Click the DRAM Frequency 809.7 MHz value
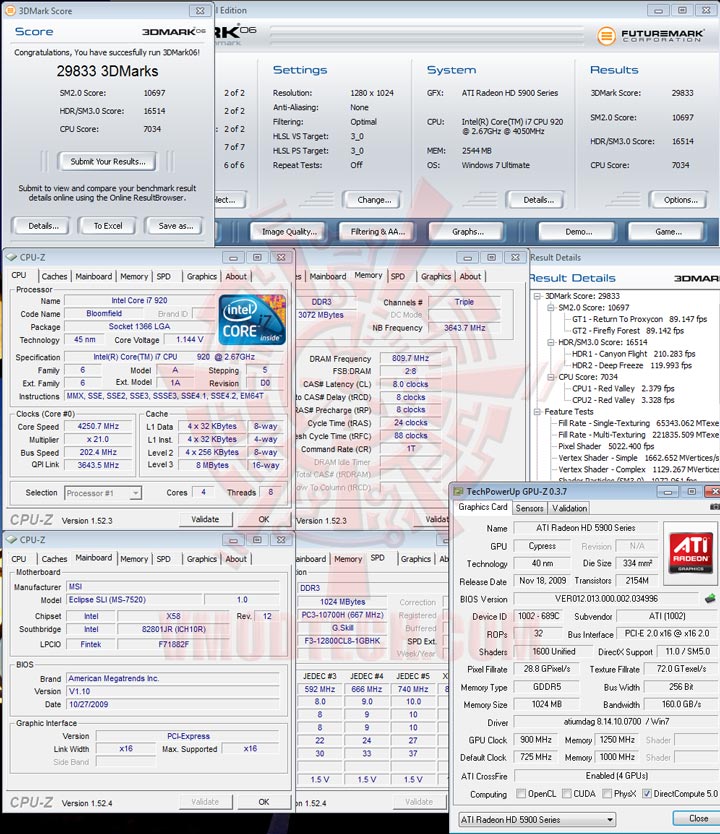The height and width of the screenshot is (834, 720). [410, 358]
